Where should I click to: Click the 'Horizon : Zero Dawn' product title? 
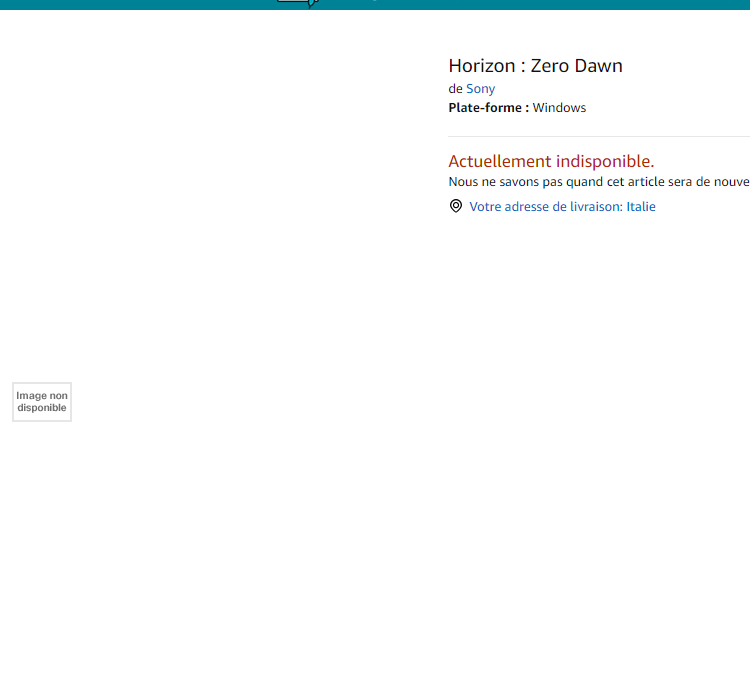pos(535,66)
